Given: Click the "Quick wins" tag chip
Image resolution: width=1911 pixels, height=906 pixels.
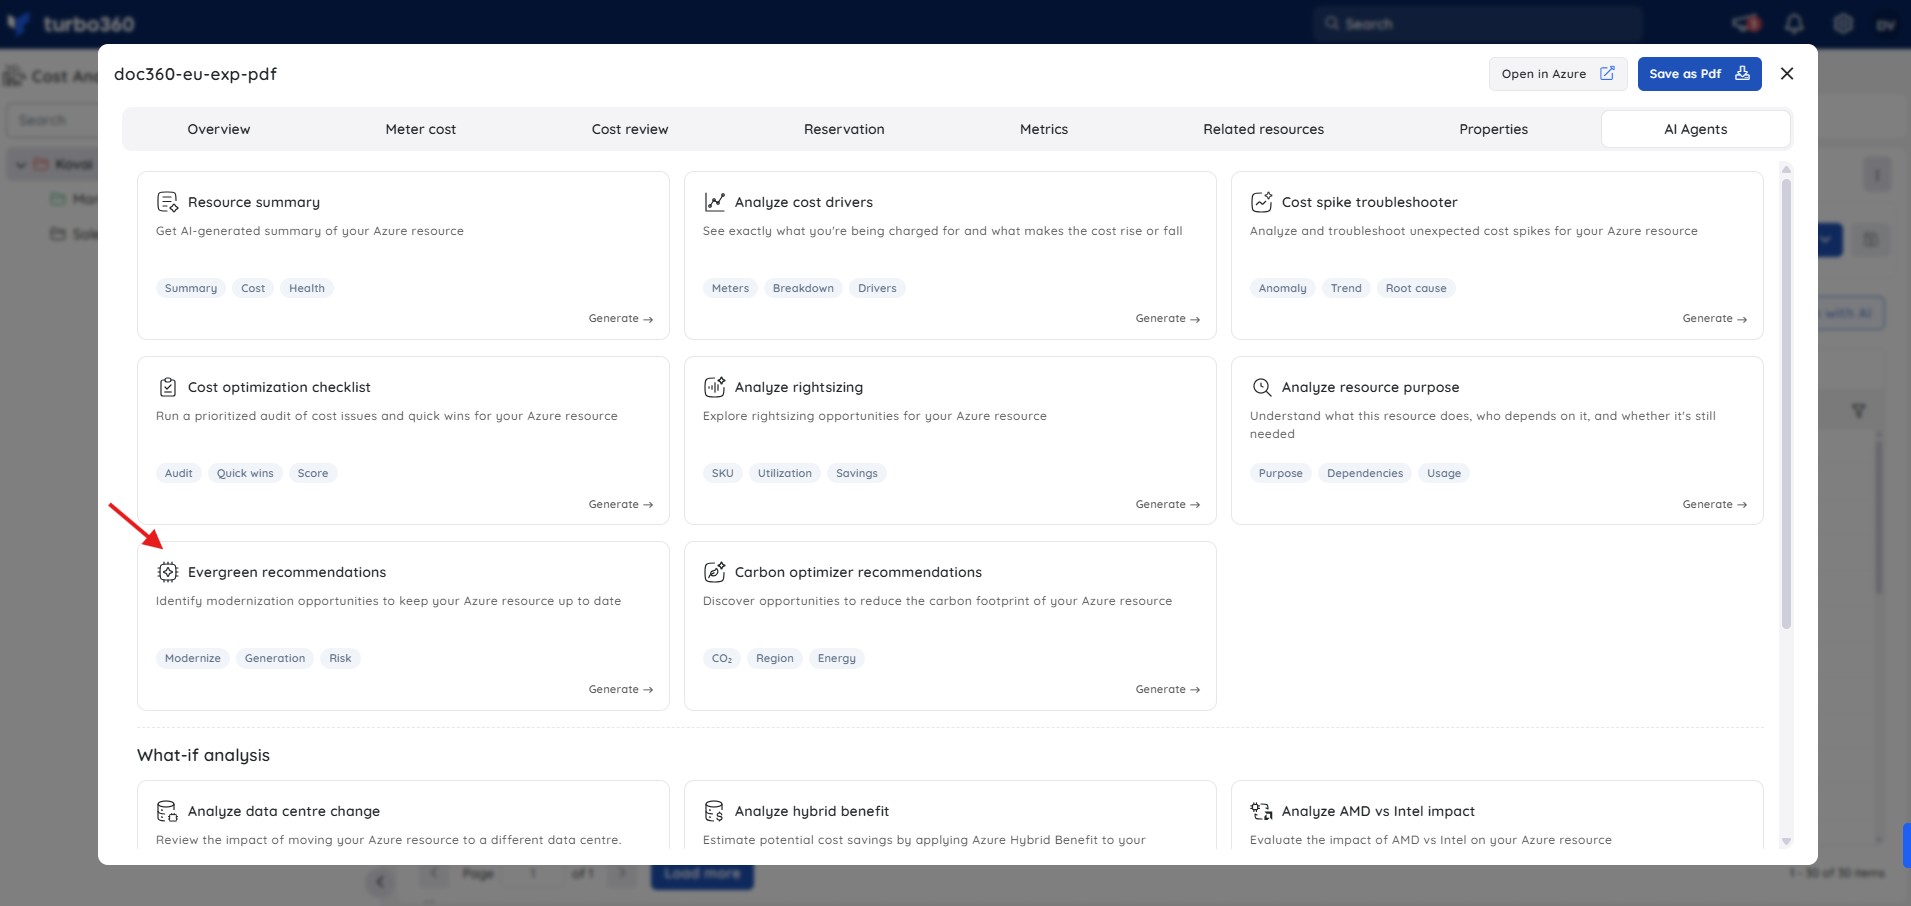Looking at the screenshot, I should 245,473.
